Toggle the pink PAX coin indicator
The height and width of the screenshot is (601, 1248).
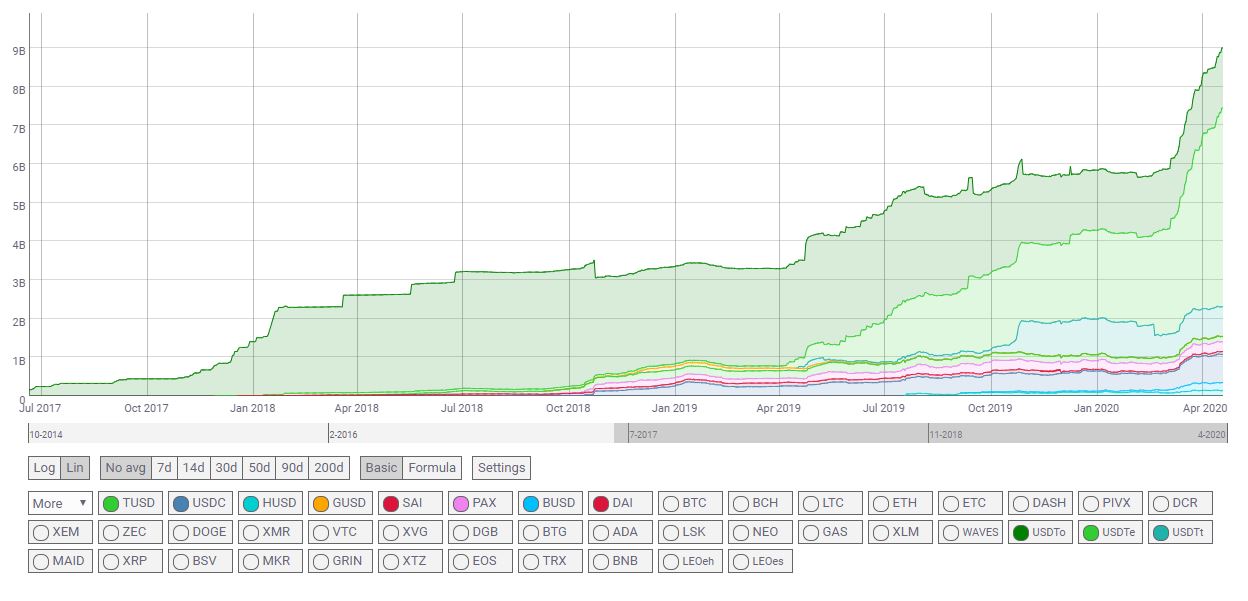pyautogui.click(x=461, y=504)
